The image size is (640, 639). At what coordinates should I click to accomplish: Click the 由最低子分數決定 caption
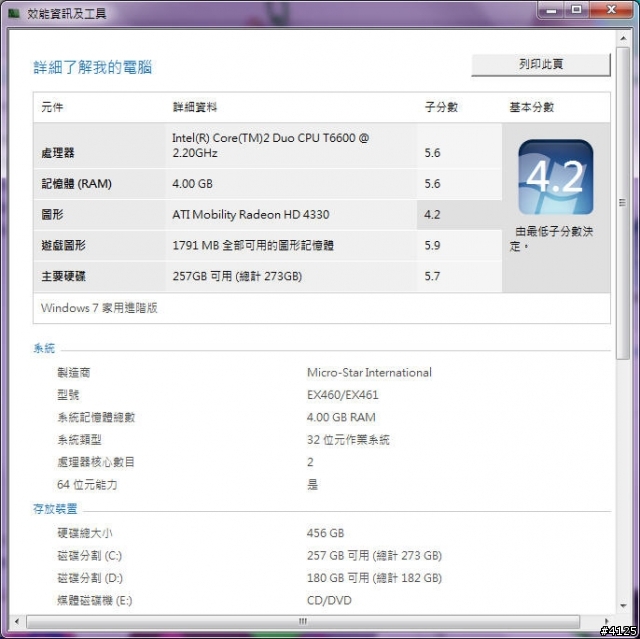coord(551,239)
